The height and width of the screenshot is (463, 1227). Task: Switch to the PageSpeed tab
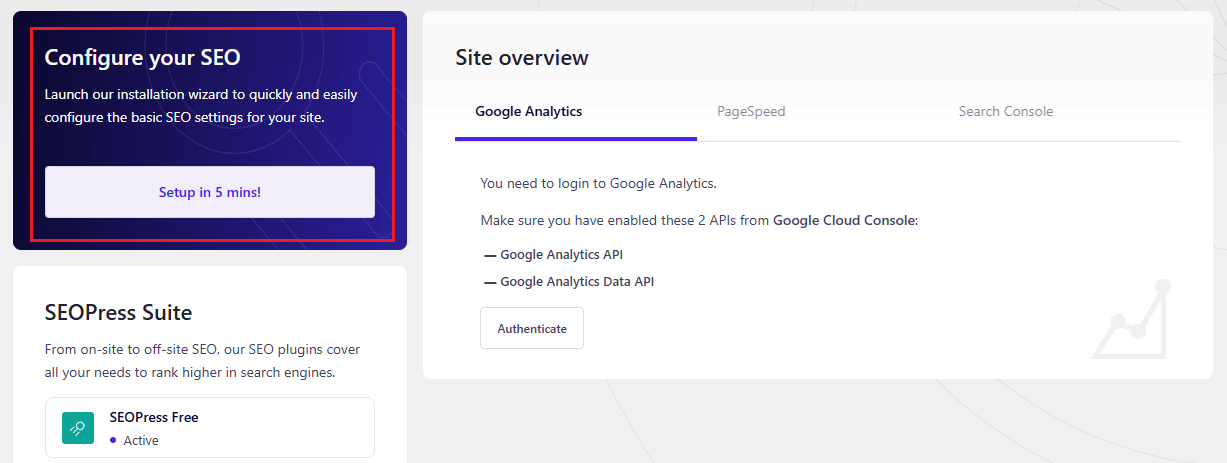(x=751, y=112)
